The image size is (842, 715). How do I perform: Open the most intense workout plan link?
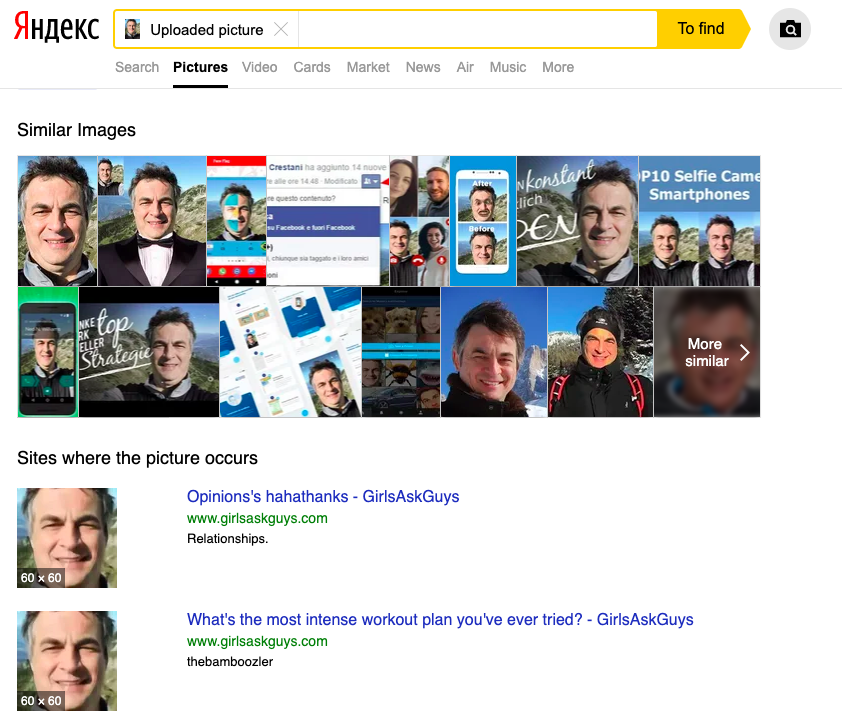[x=440, y=620]
